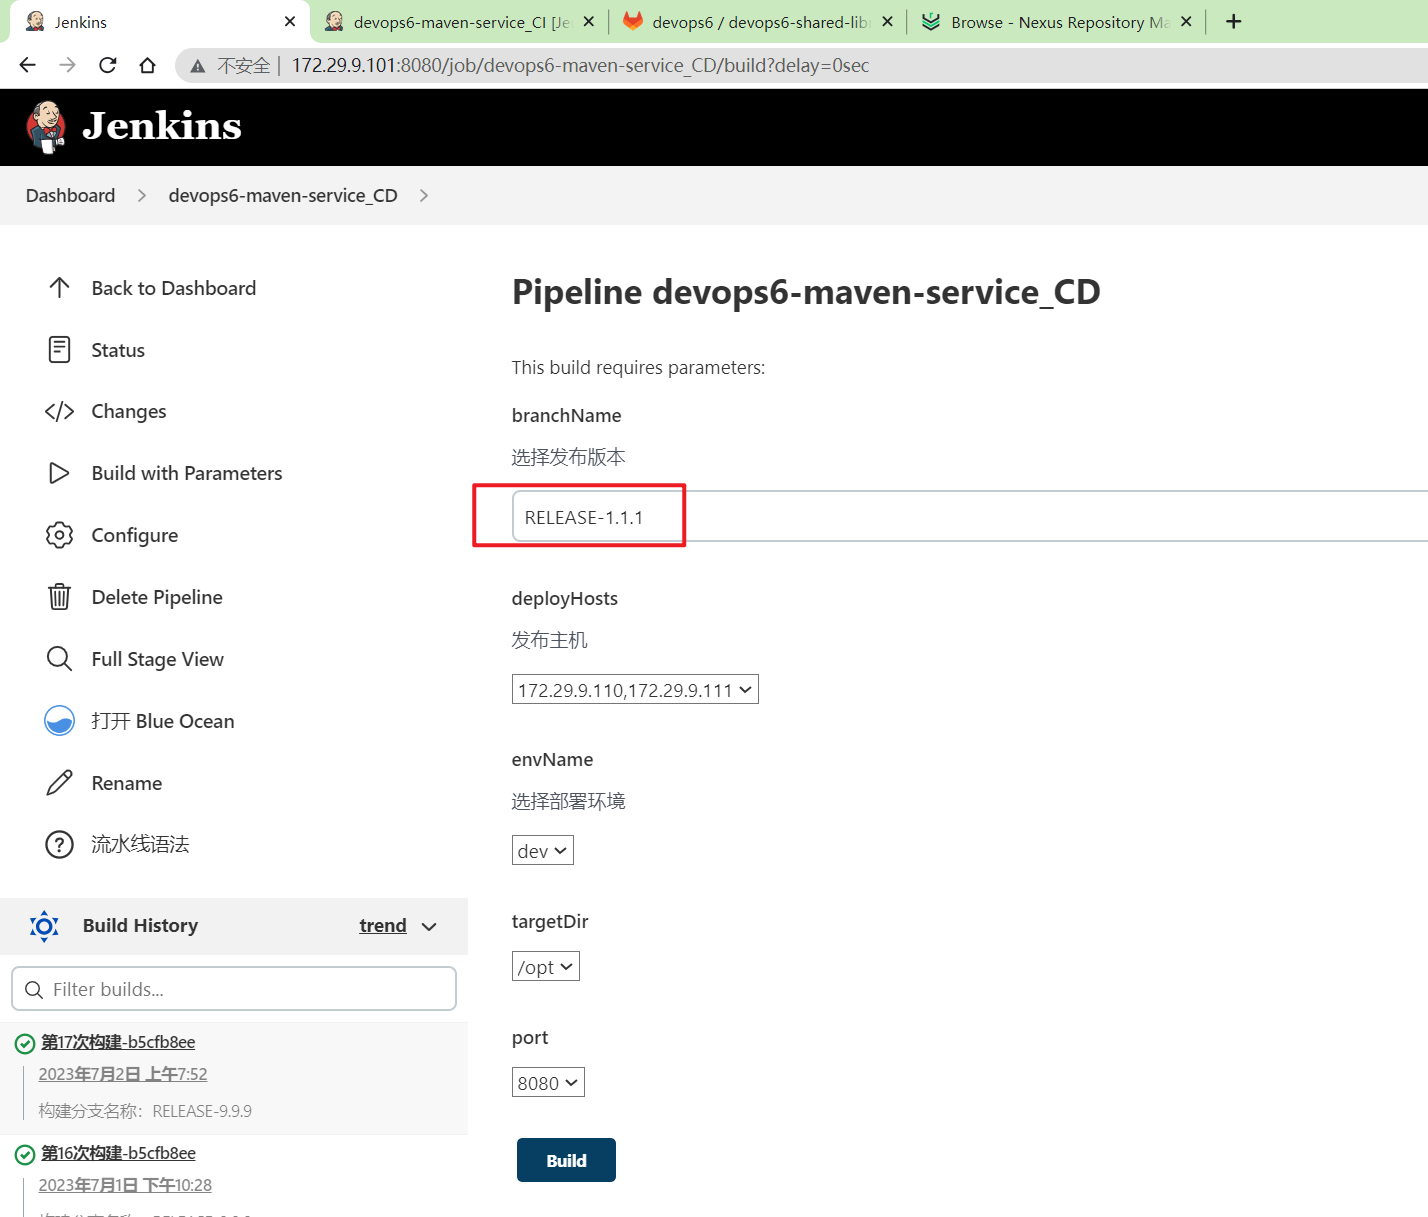The width and height of the screenshot is (1428, 1217).
Task: Click the Jenkins butler logo icon
Action: pyautogui.click(x=46, y=127)
